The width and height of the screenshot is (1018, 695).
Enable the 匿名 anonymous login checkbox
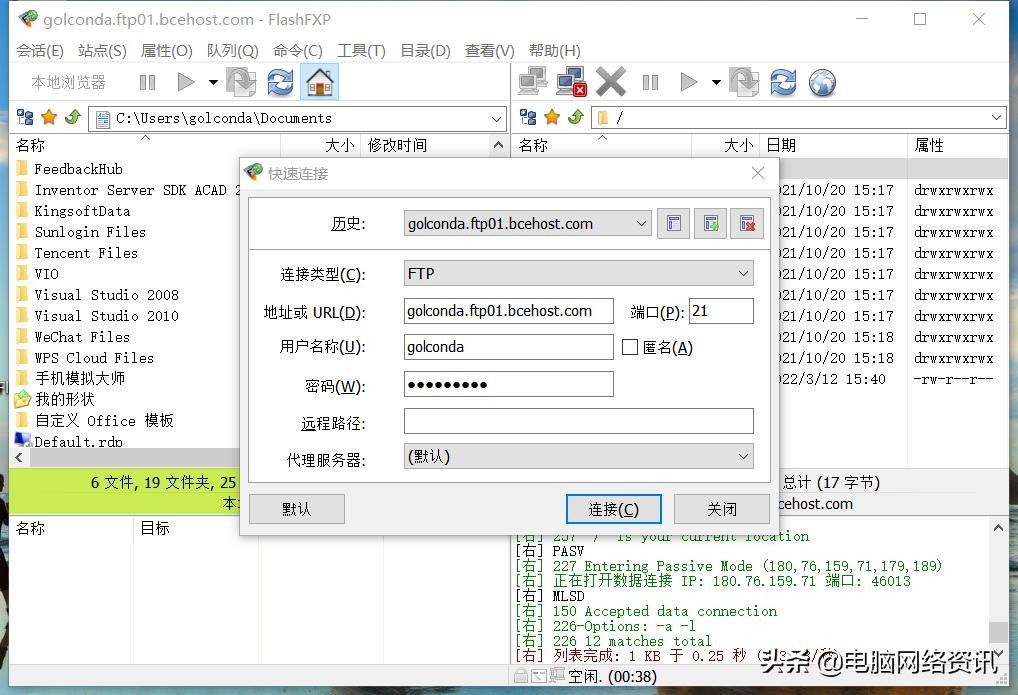(630, 348)
